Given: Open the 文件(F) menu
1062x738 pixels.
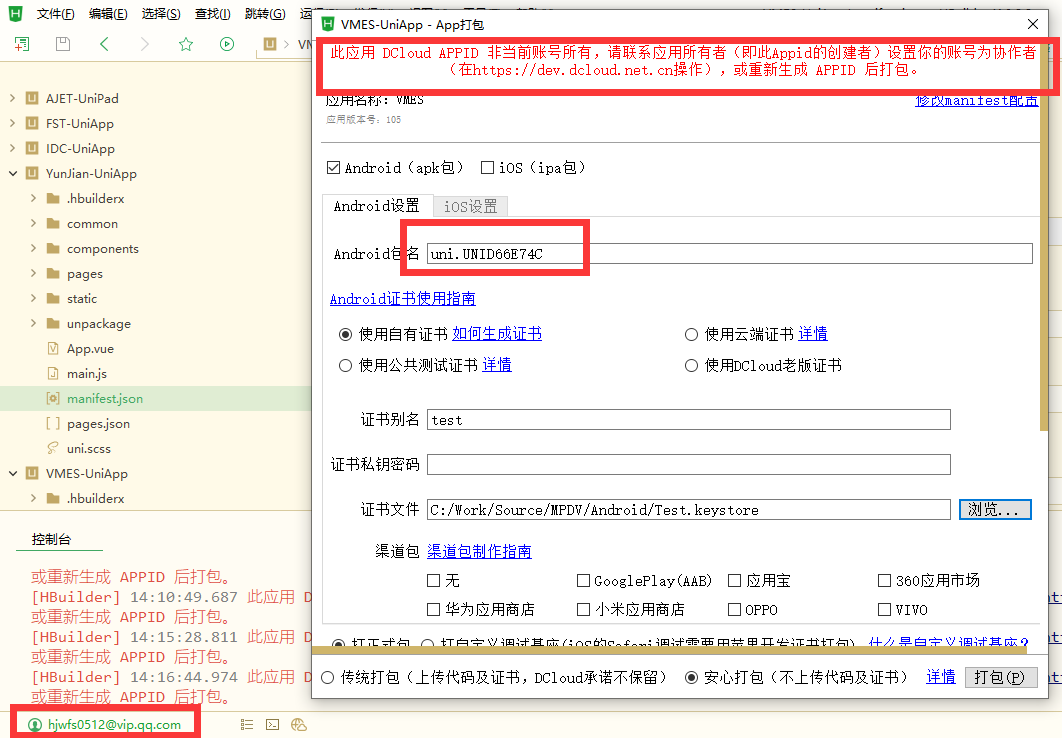Looking at the screenshot, I should click(x=55, y=14).
